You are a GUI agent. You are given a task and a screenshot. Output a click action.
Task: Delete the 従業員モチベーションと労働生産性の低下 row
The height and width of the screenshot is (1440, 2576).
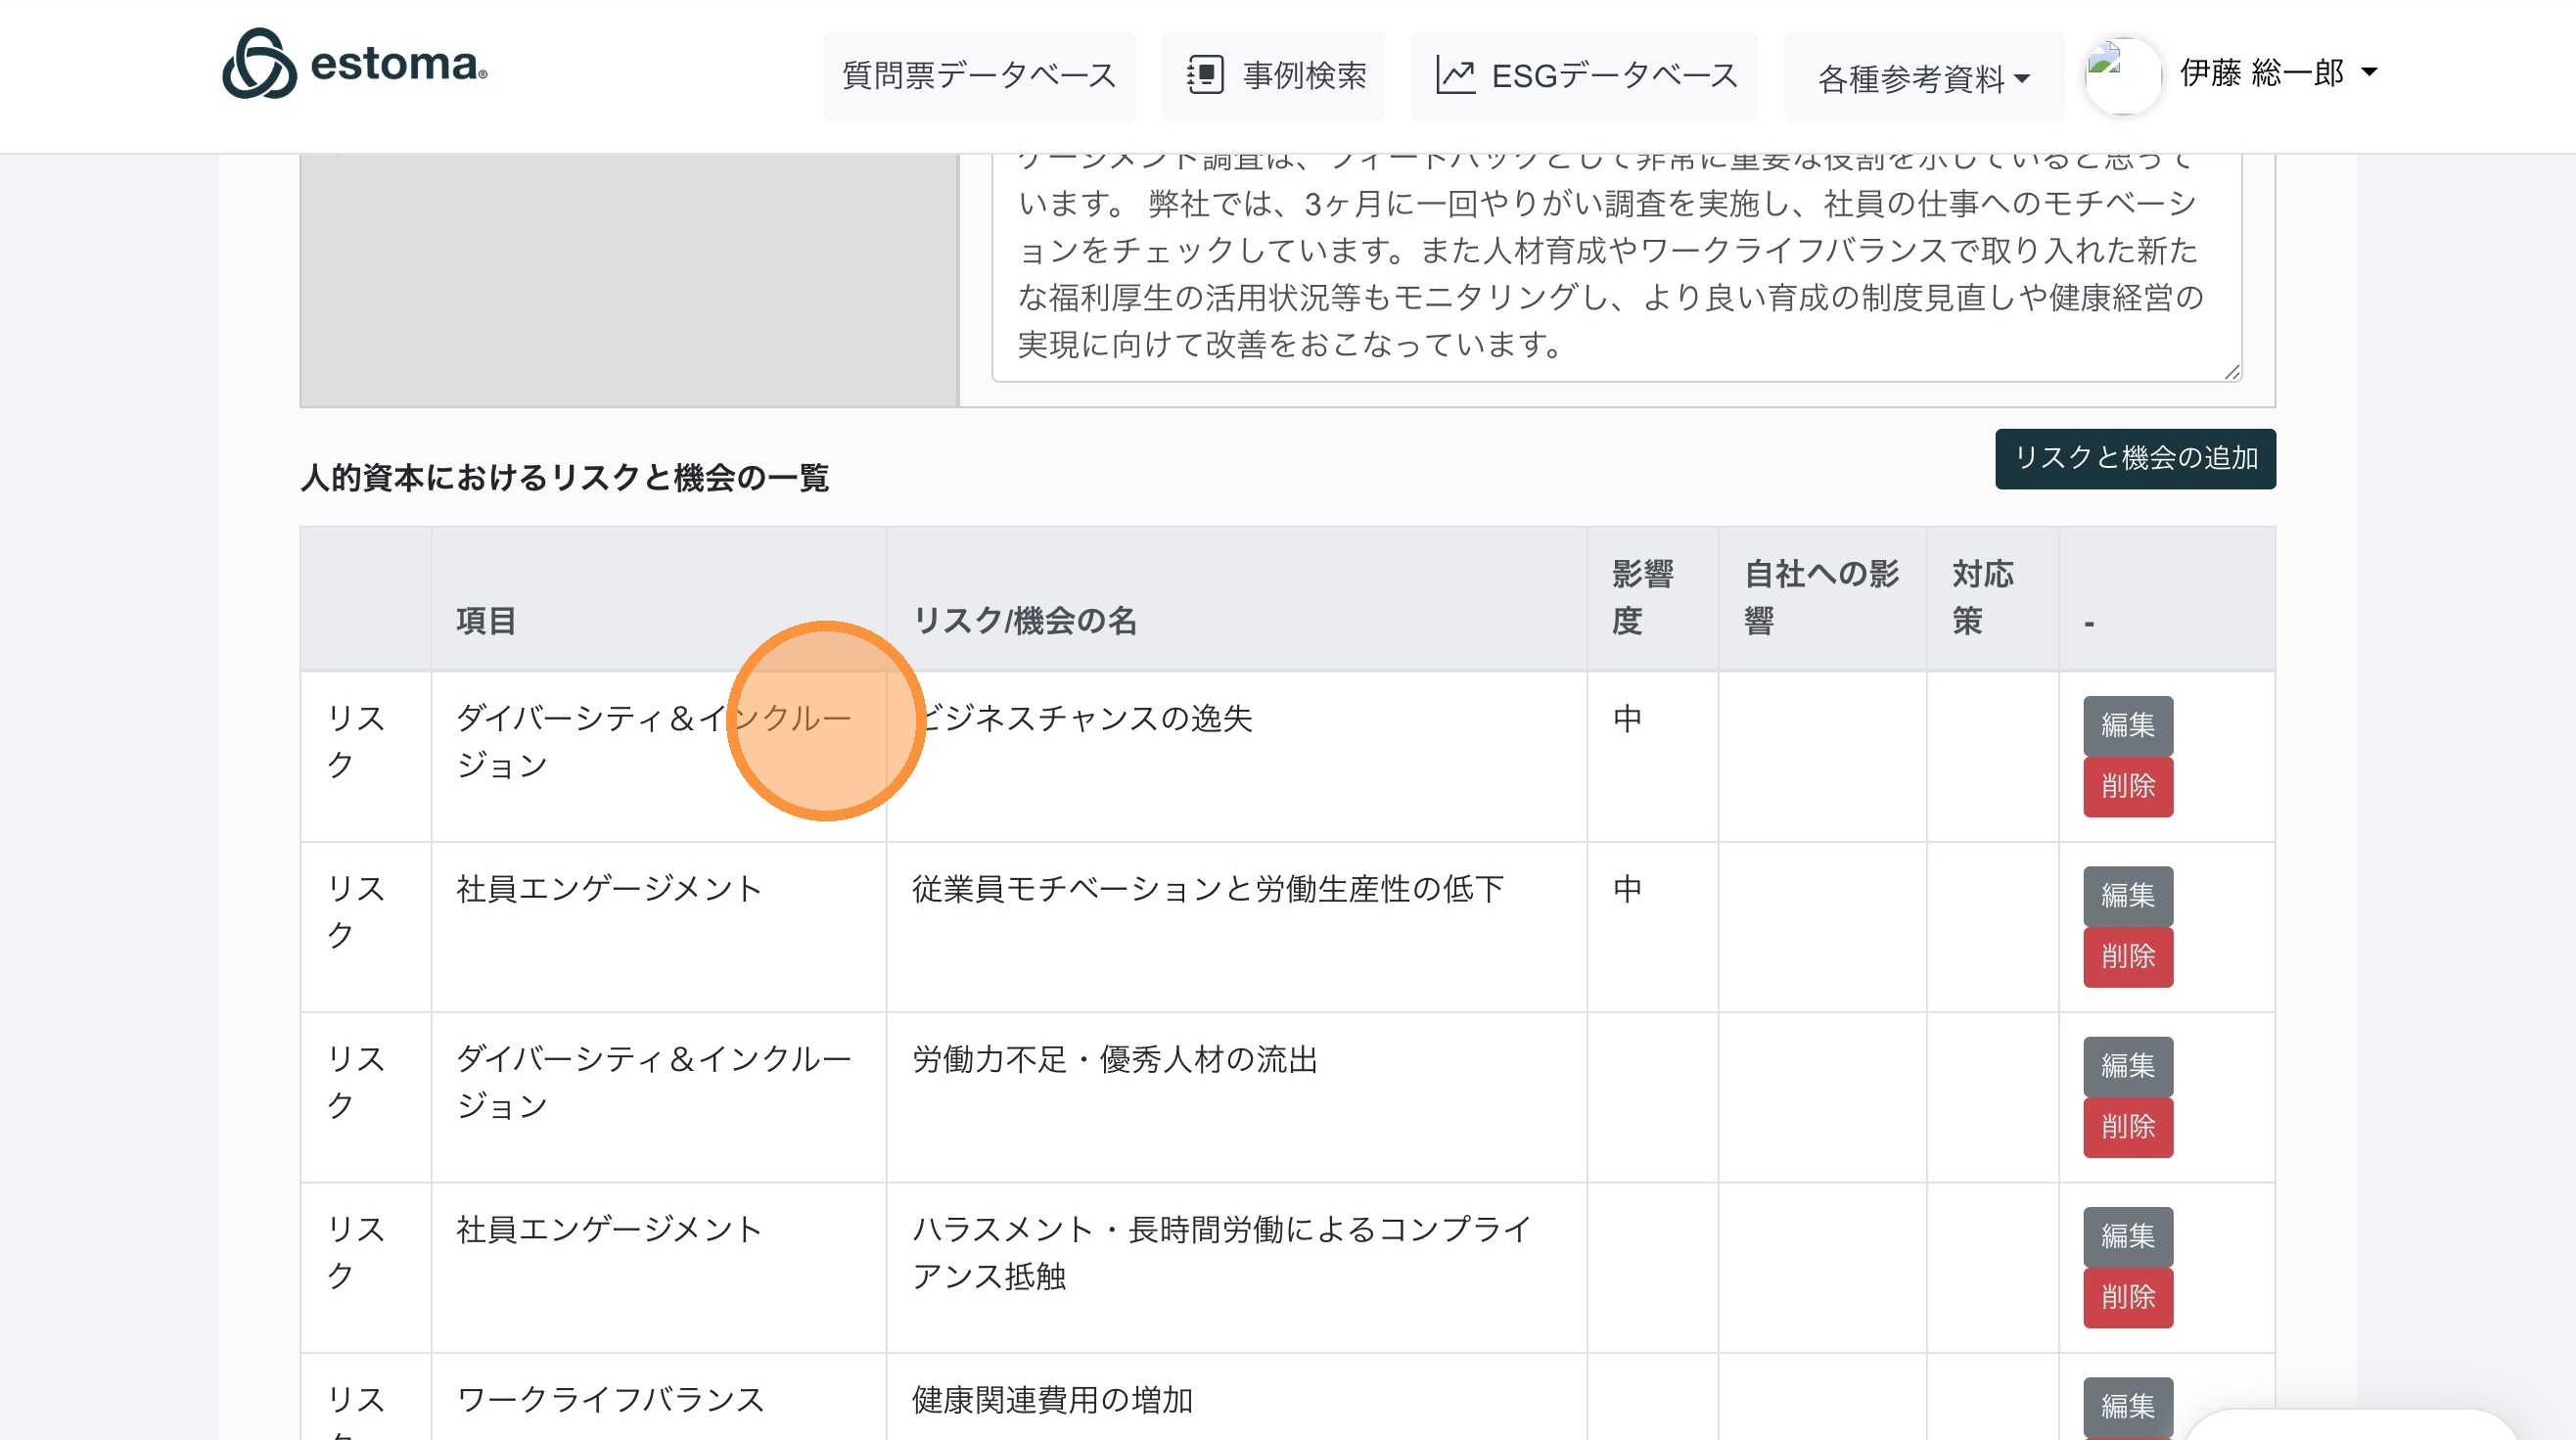(2127, 956)
